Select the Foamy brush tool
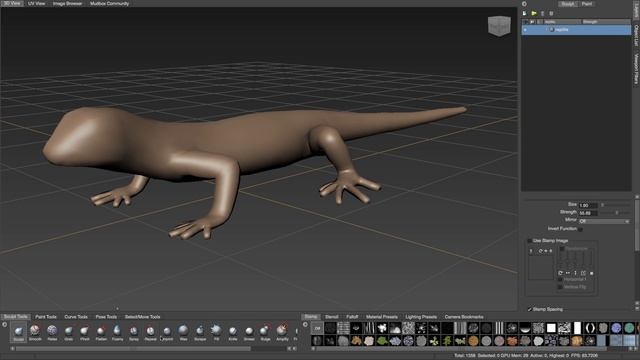Screen dimensions: 640x360 (x=117, y=331)
